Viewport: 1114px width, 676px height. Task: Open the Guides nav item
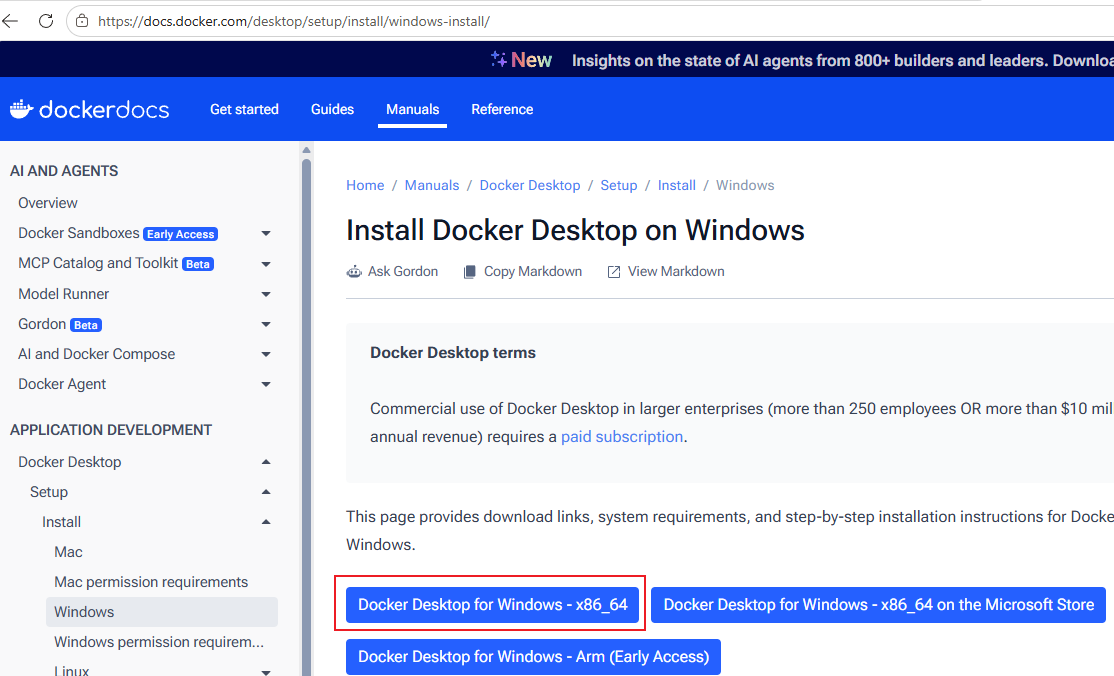332,109
